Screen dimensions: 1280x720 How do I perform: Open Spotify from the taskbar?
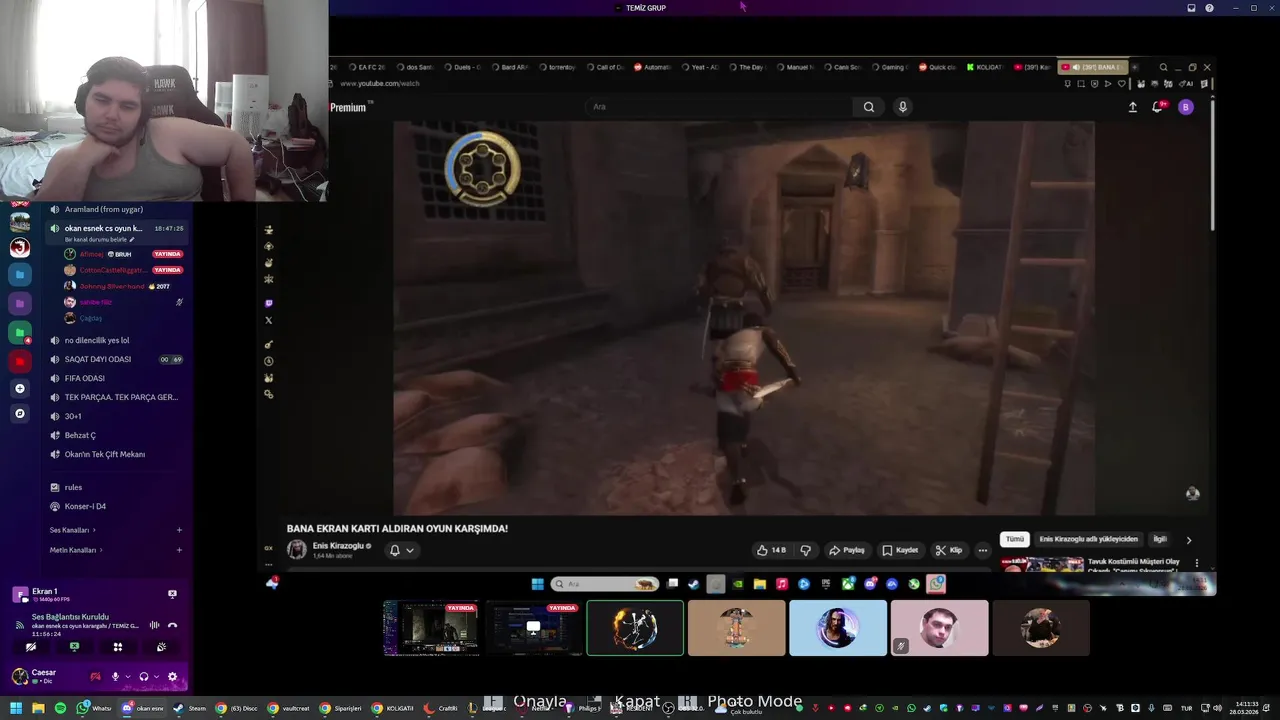60,708
